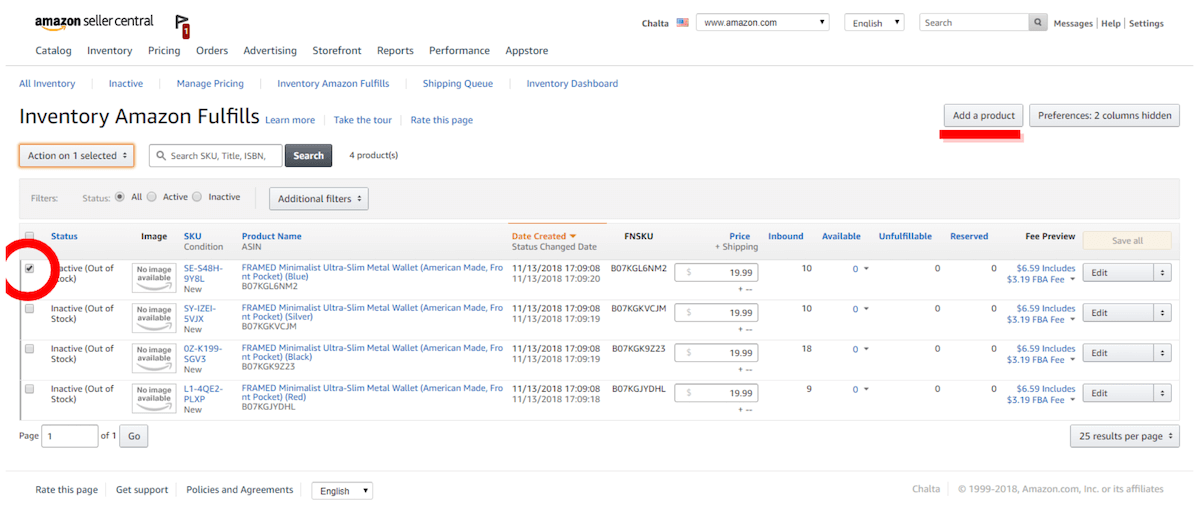
Task: Click the Add a product button
Action: (984, 115)
